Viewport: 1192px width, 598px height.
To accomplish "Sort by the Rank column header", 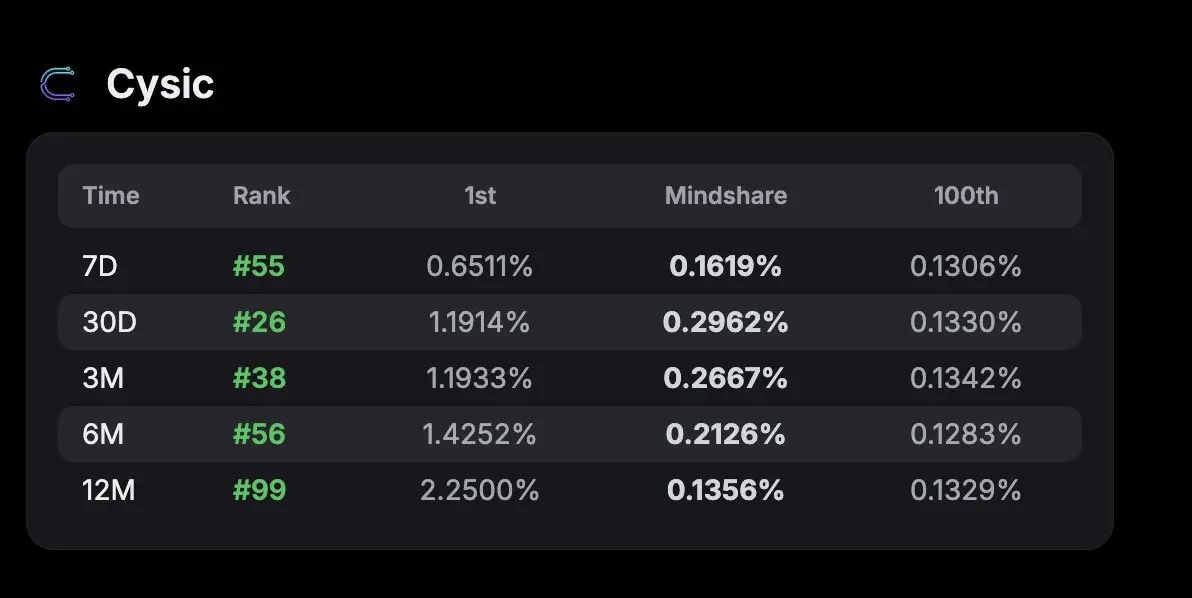I will tap(262, 195).
